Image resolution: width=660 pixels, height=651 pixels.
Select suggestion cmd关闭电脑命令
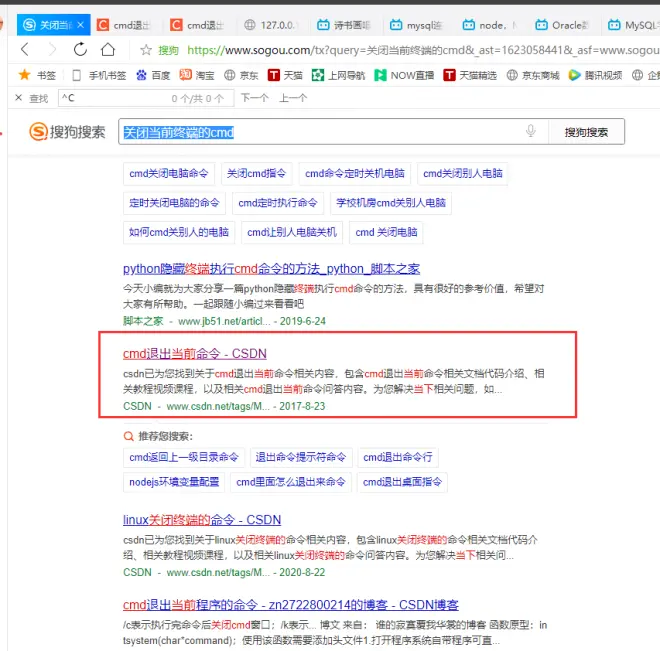(x=169, y=173)
